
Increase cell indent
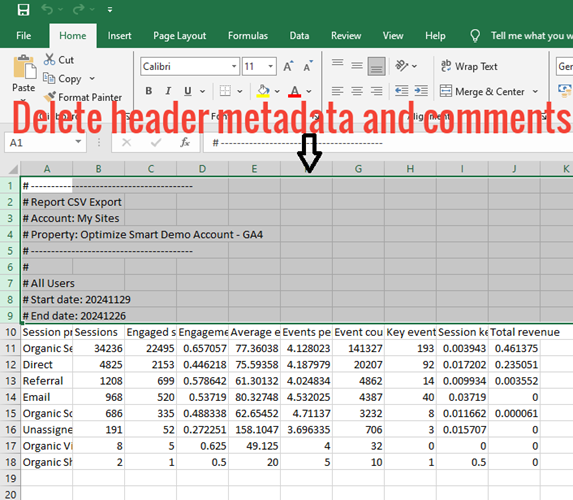point(421,91)
